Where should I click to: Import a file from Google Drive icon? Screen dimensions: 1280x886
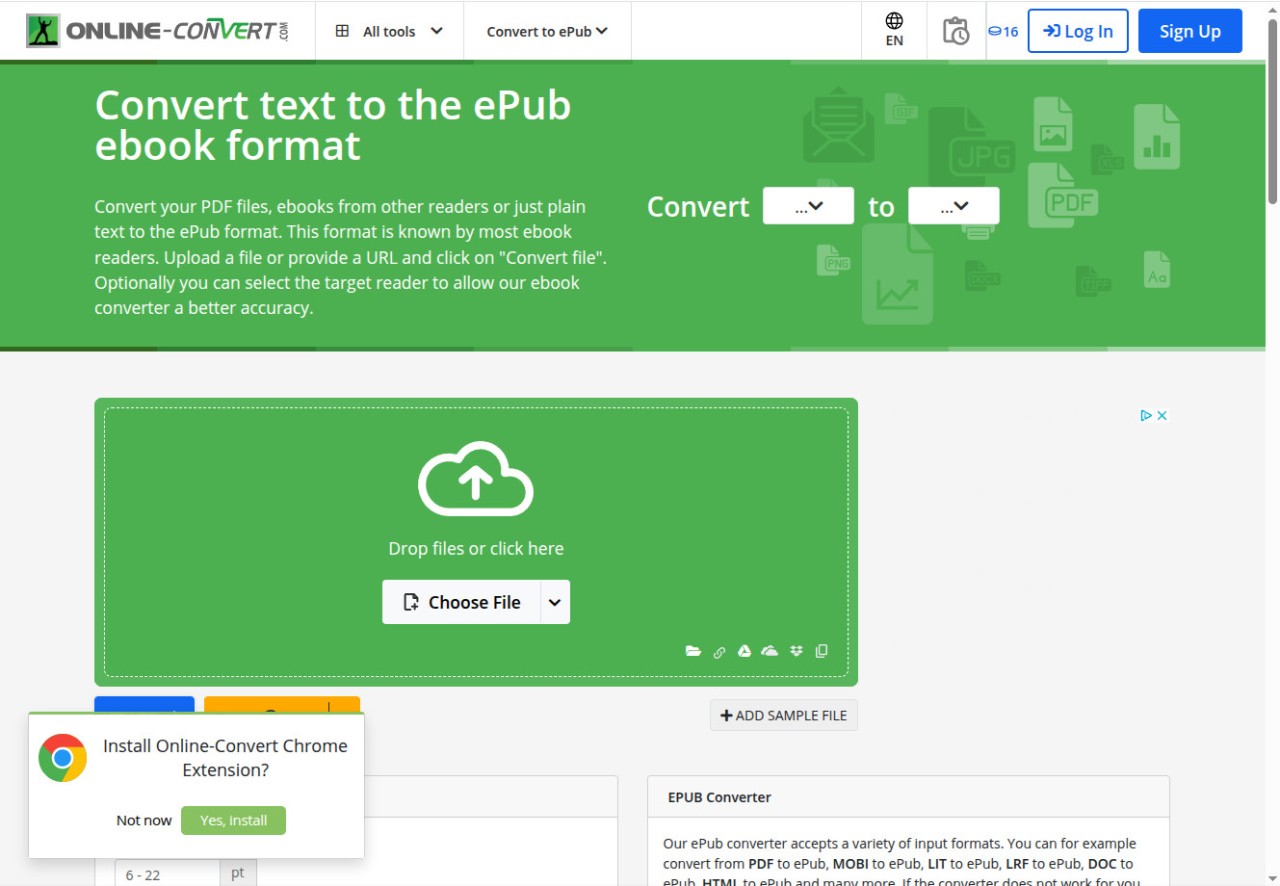pyautogui.click(x=744, y=651)
